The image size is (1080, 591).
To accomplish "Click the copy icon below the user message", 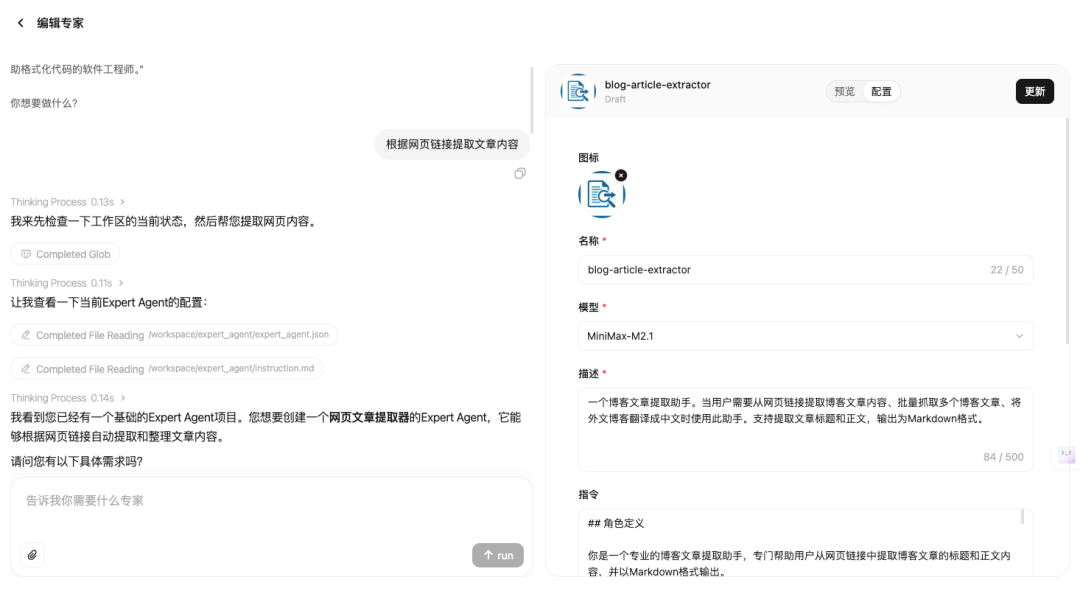I will pos(518,173).
